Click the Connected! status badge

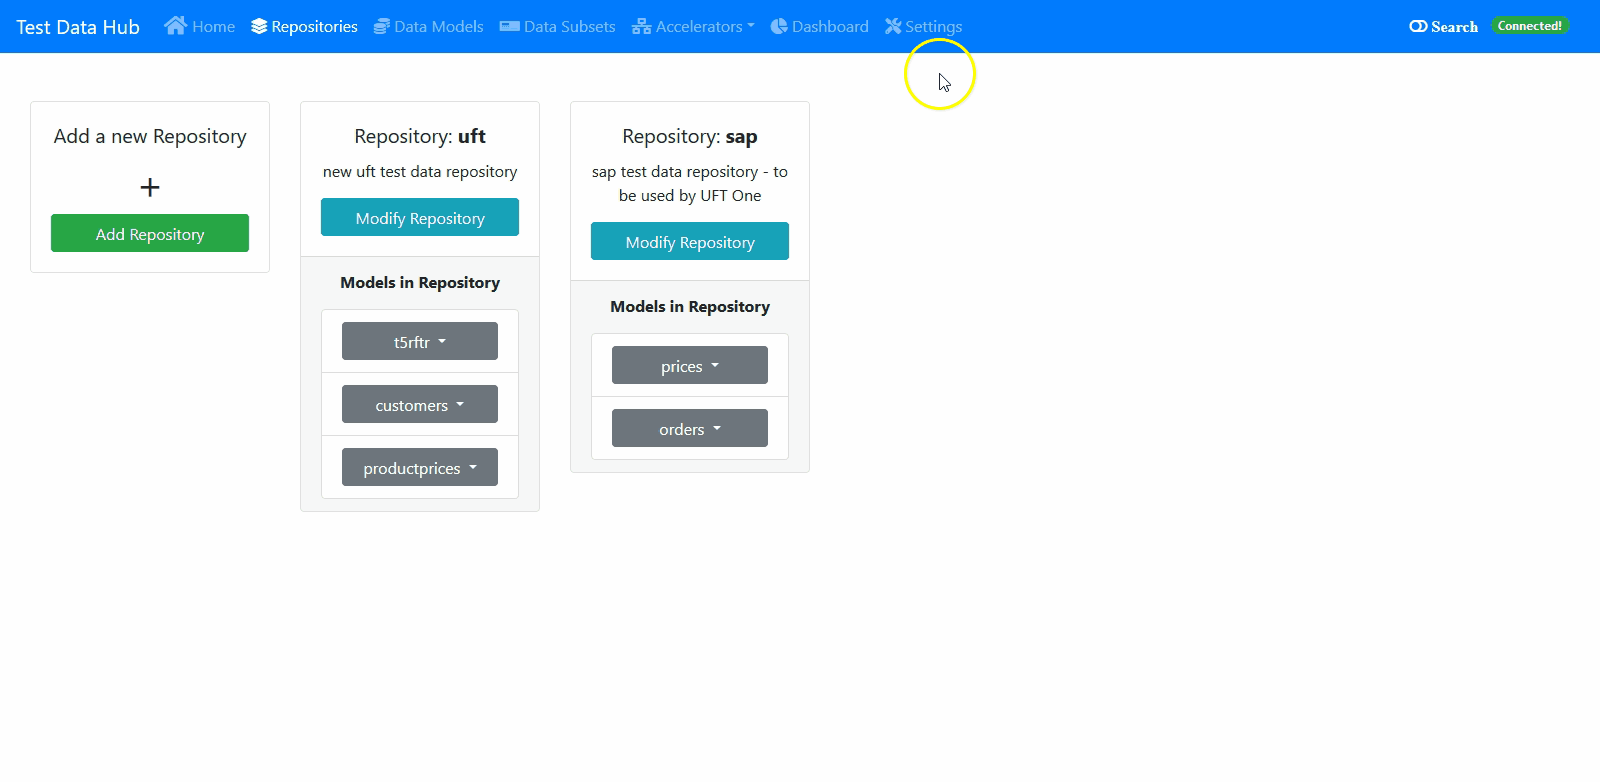pos(1529,26)
